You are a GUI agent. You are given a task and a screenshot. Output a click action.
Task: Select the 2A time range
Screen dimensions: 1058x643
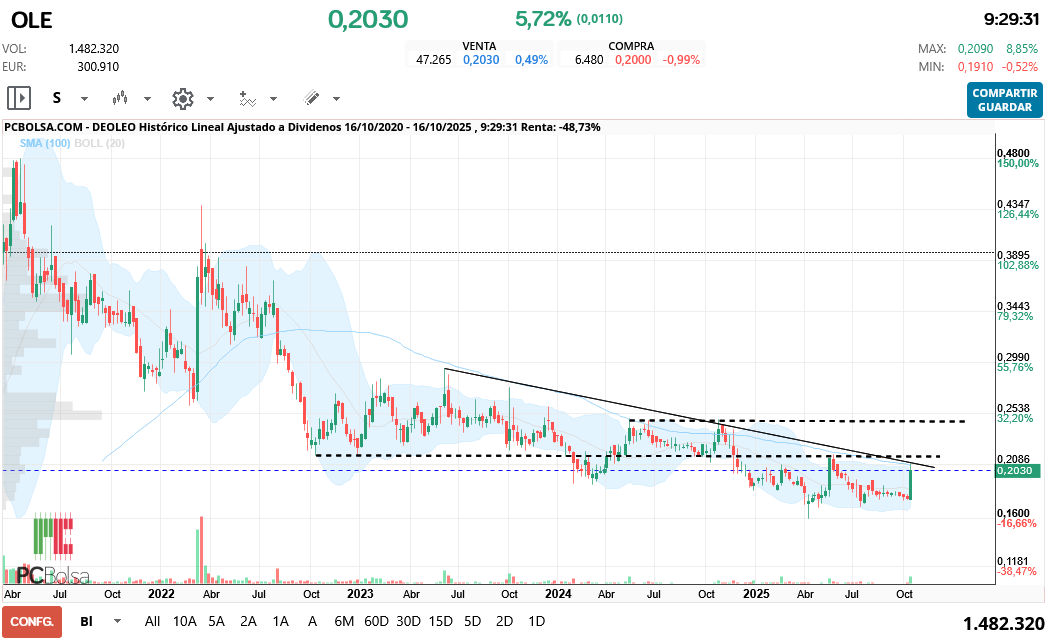248,621
